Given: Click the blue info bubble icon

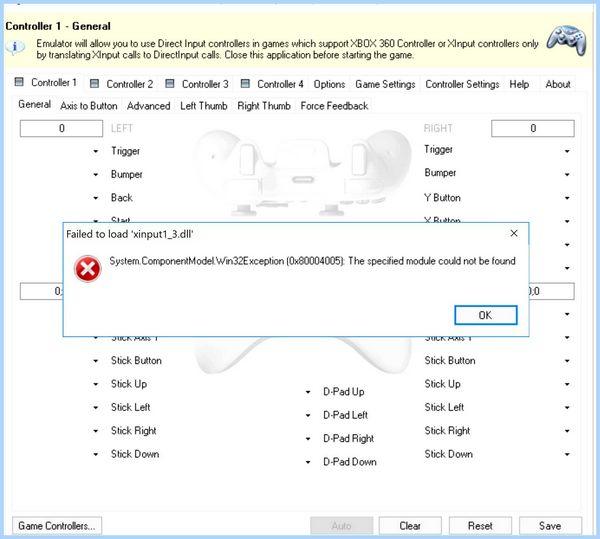Looking at the screenshot, I should [15, 47].
